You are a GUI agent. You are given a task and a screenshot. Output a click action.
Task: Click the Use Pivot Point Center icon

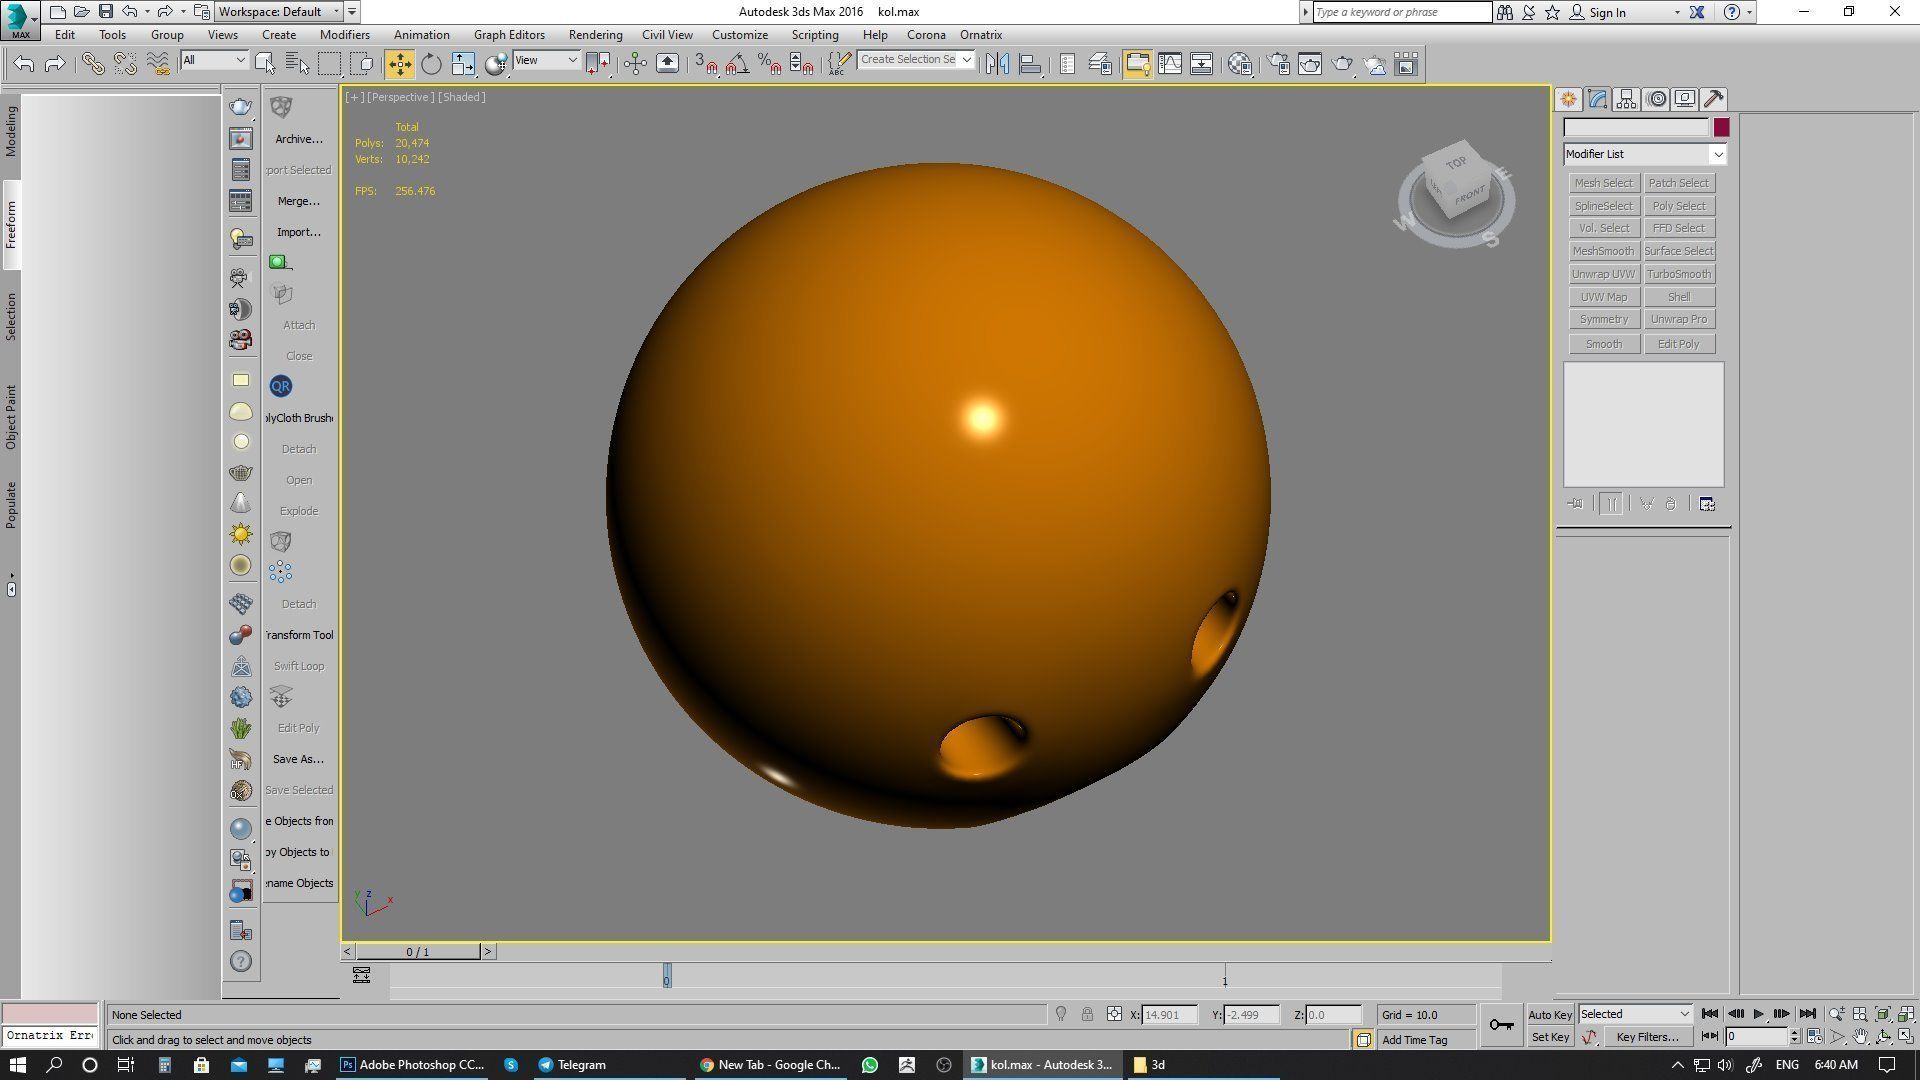point(597,64)
